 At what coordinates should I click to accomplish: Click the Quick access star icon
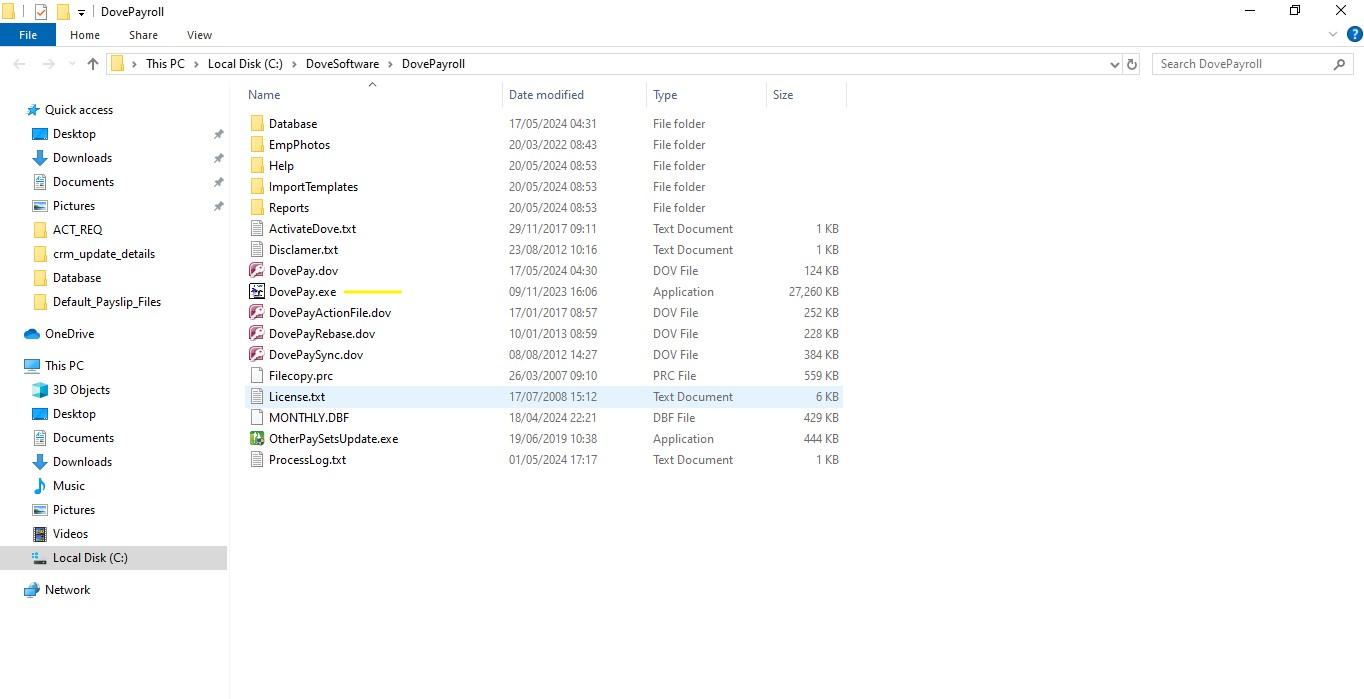tap(32, 110)
